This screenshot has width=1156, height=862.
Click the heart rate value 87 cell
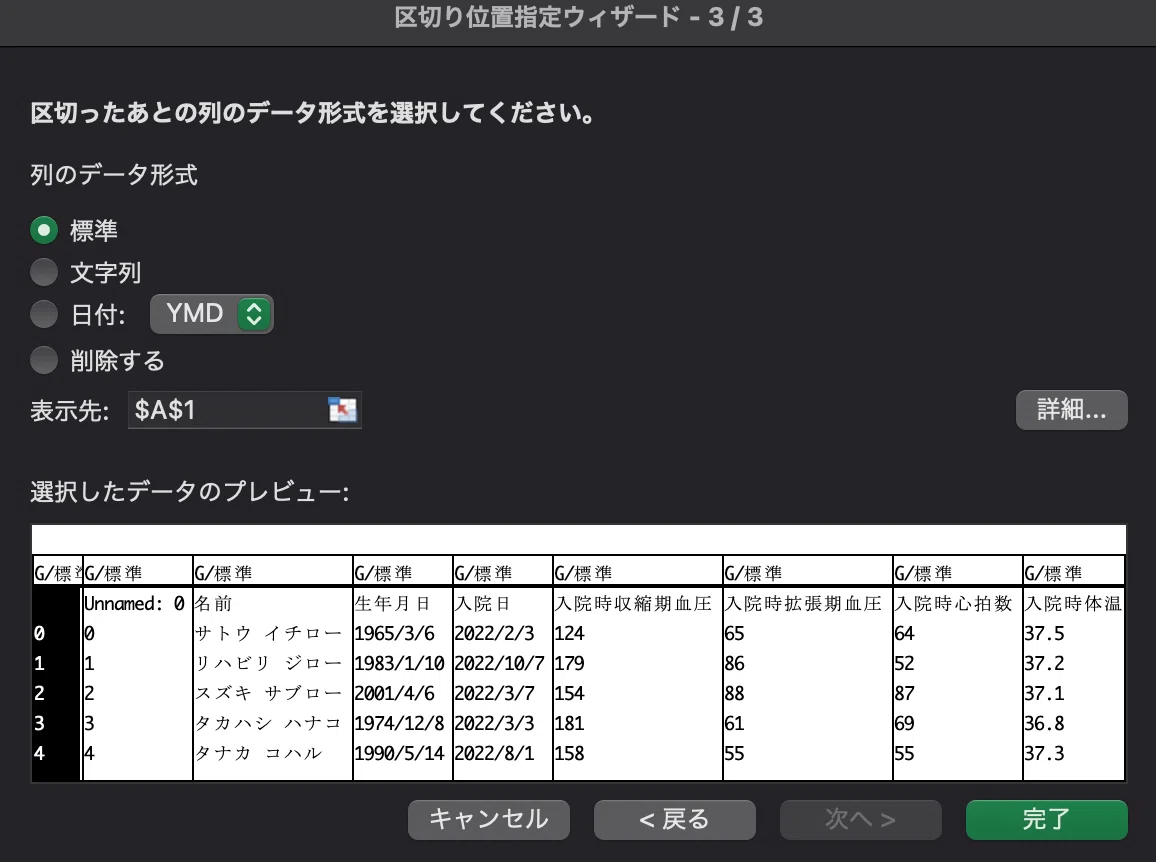905,693
